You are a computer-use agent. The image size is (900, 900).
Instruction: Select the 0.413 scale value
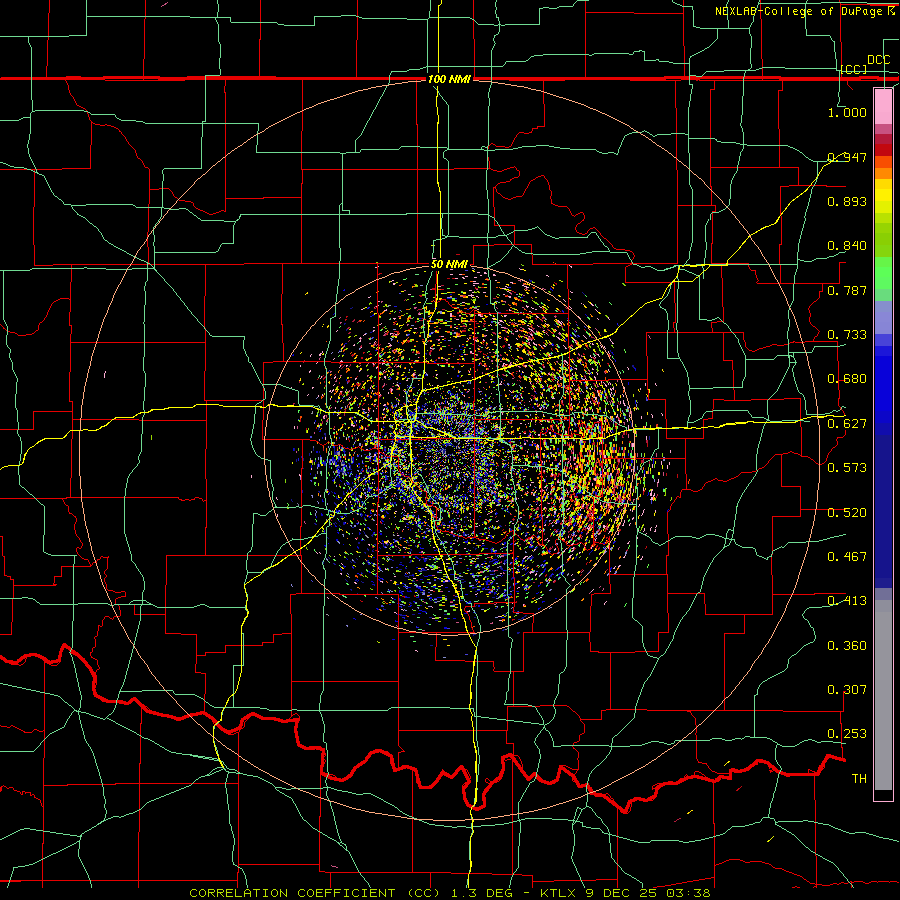coord(847,601)
